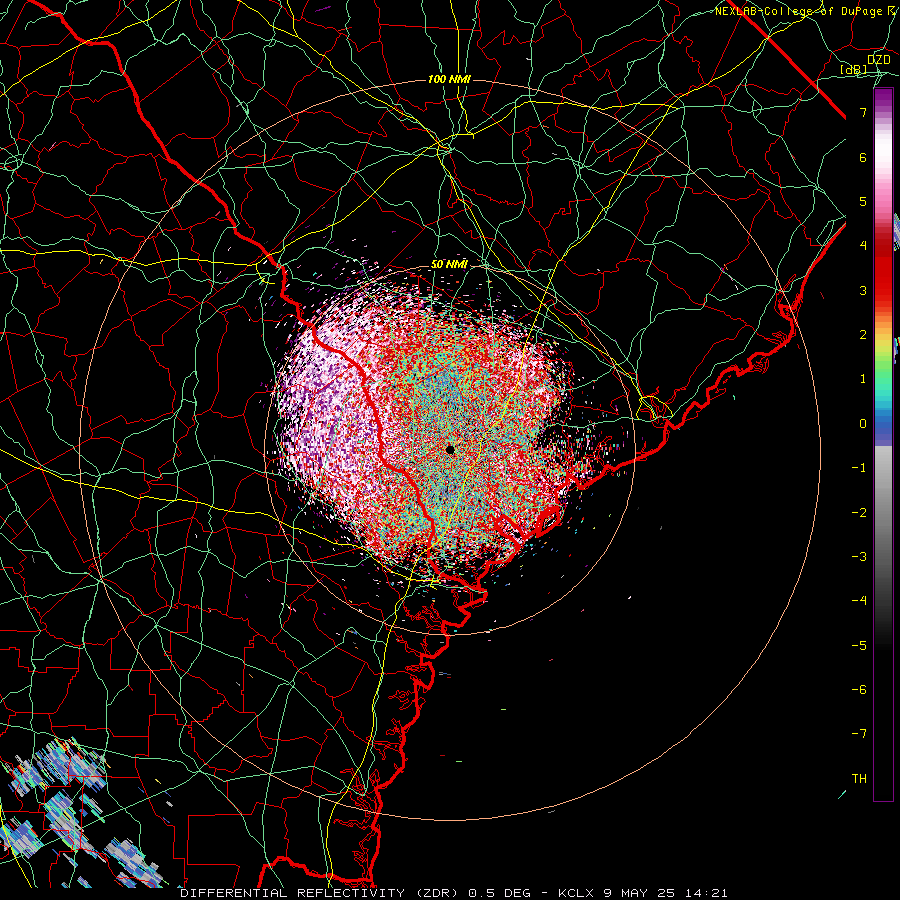
Task: Click the black radar site dot
Action: 450,449
